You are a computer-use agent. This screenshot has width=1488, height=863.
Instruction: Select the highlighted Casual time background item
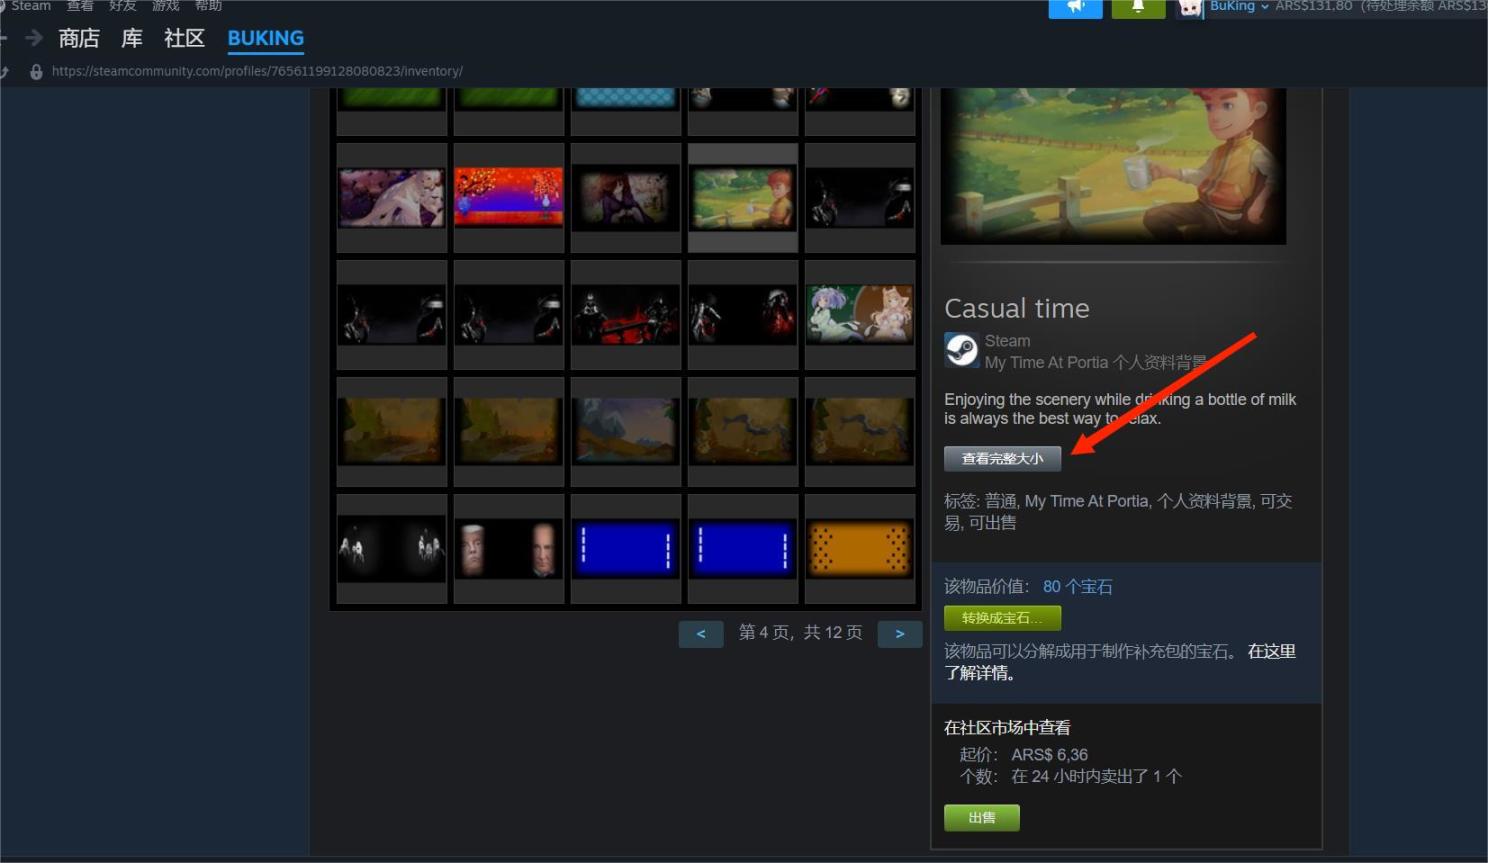coord(743,197)
